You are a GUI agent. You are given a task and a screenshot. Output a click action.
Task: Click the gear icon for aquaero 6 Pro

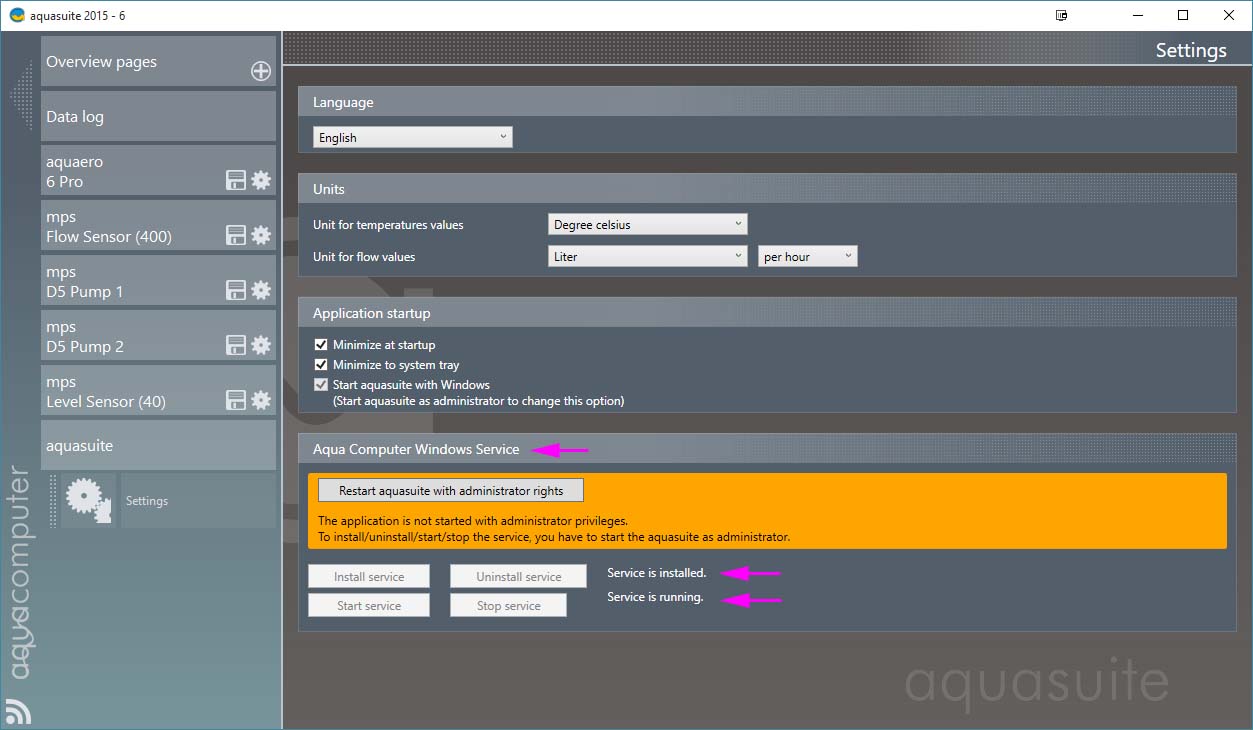coord(261,180)
